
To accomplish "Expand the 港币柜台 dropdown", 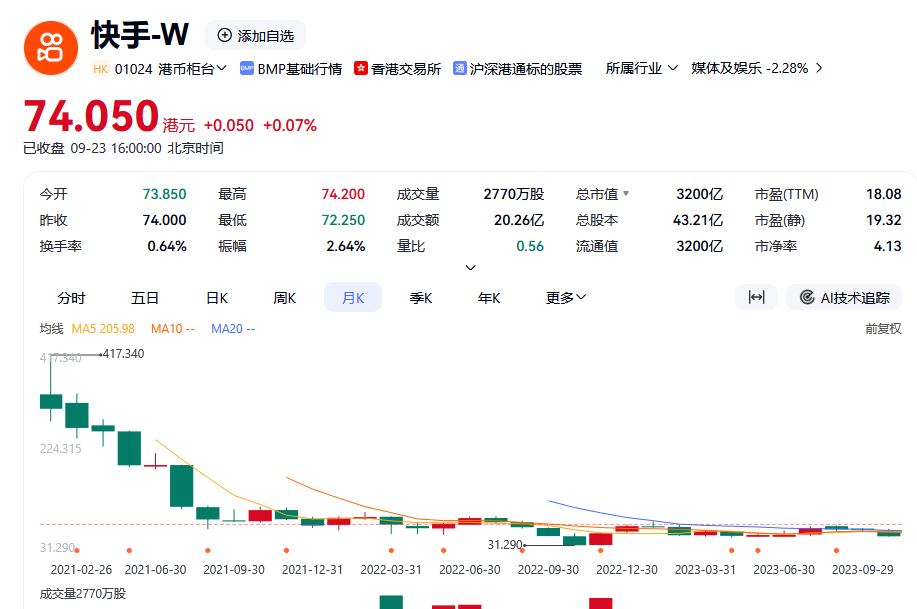I will coord(192,69).
